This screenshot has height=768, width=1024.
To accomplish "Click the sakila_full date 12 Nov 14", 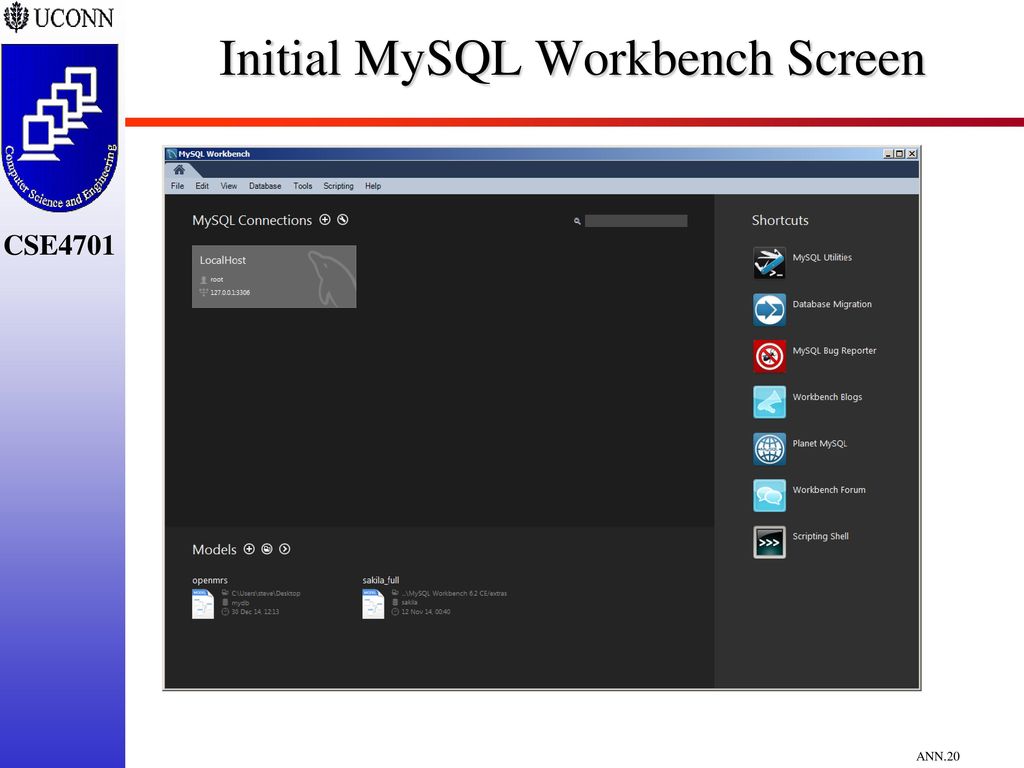I will 426,612.
